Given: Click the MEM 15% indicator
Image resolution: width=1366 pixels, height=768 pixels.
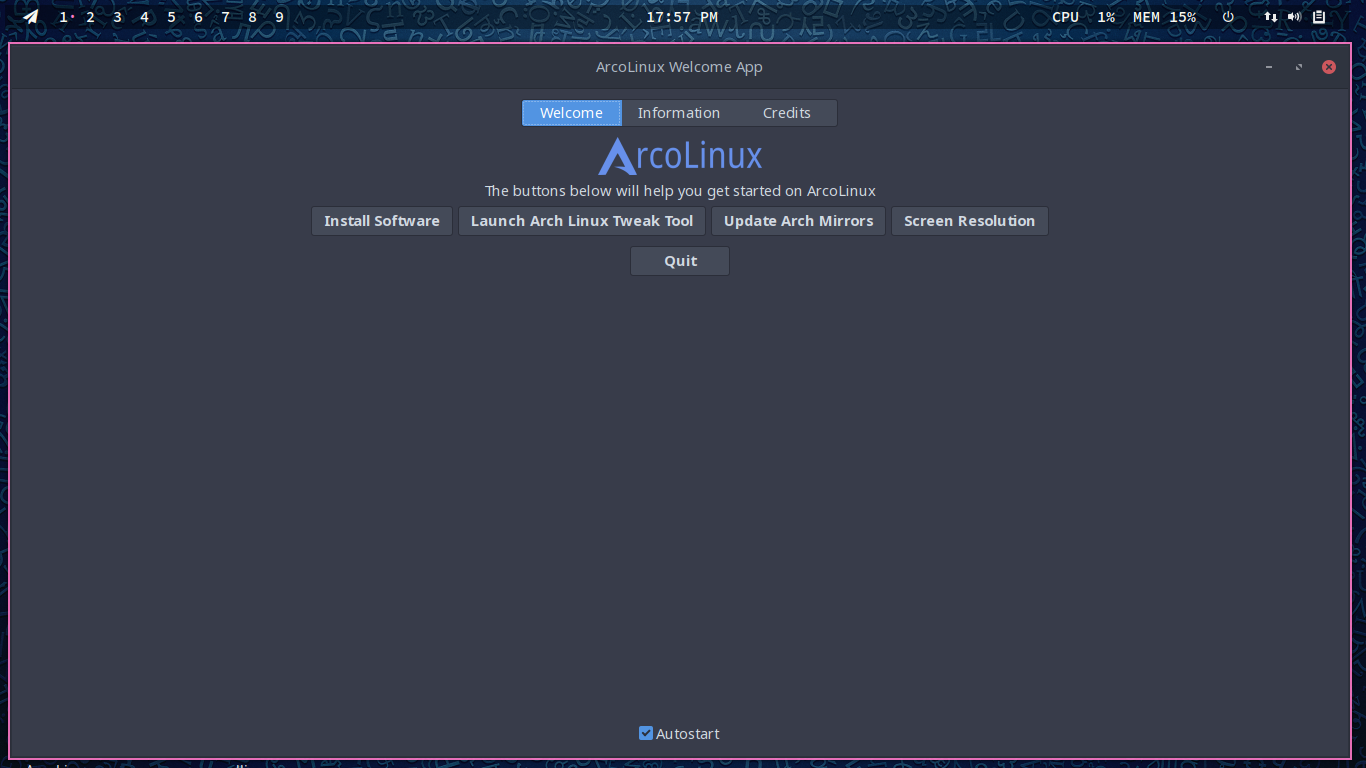Looking at the screenshot, I should 1164,17.
